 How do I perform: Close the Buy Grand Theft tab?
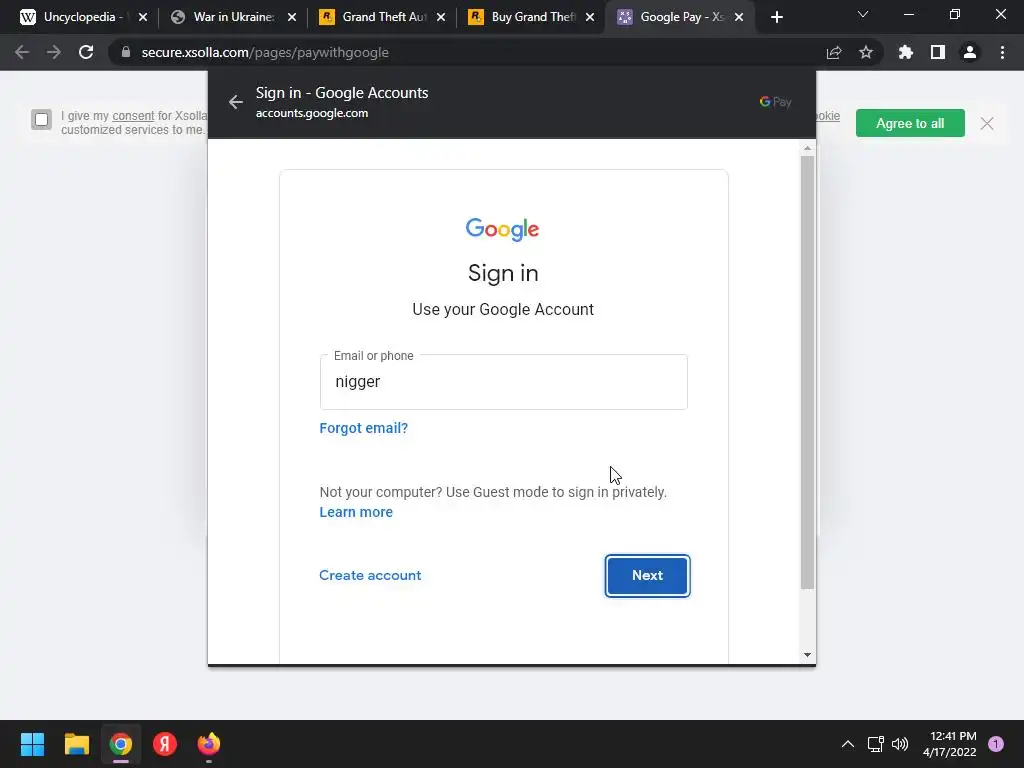(590, 17)
